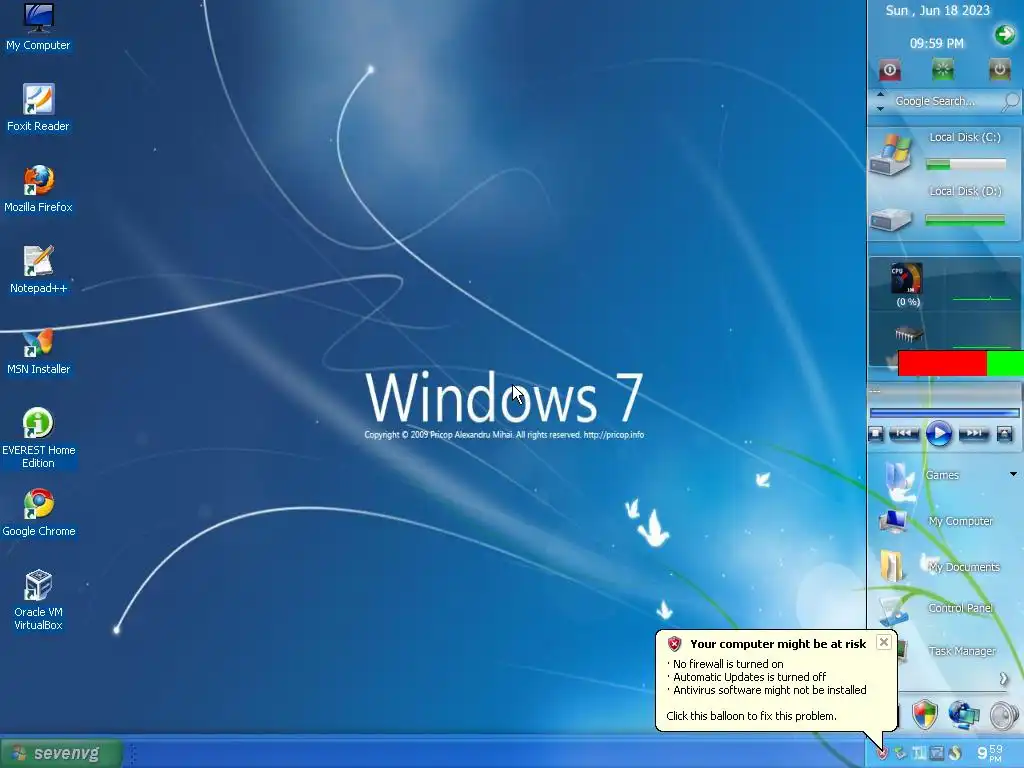Click the Games dove icon in sidebar
Image resolution: width=1024 pixels, height=768 pixels.
click(x=901, y=481)
